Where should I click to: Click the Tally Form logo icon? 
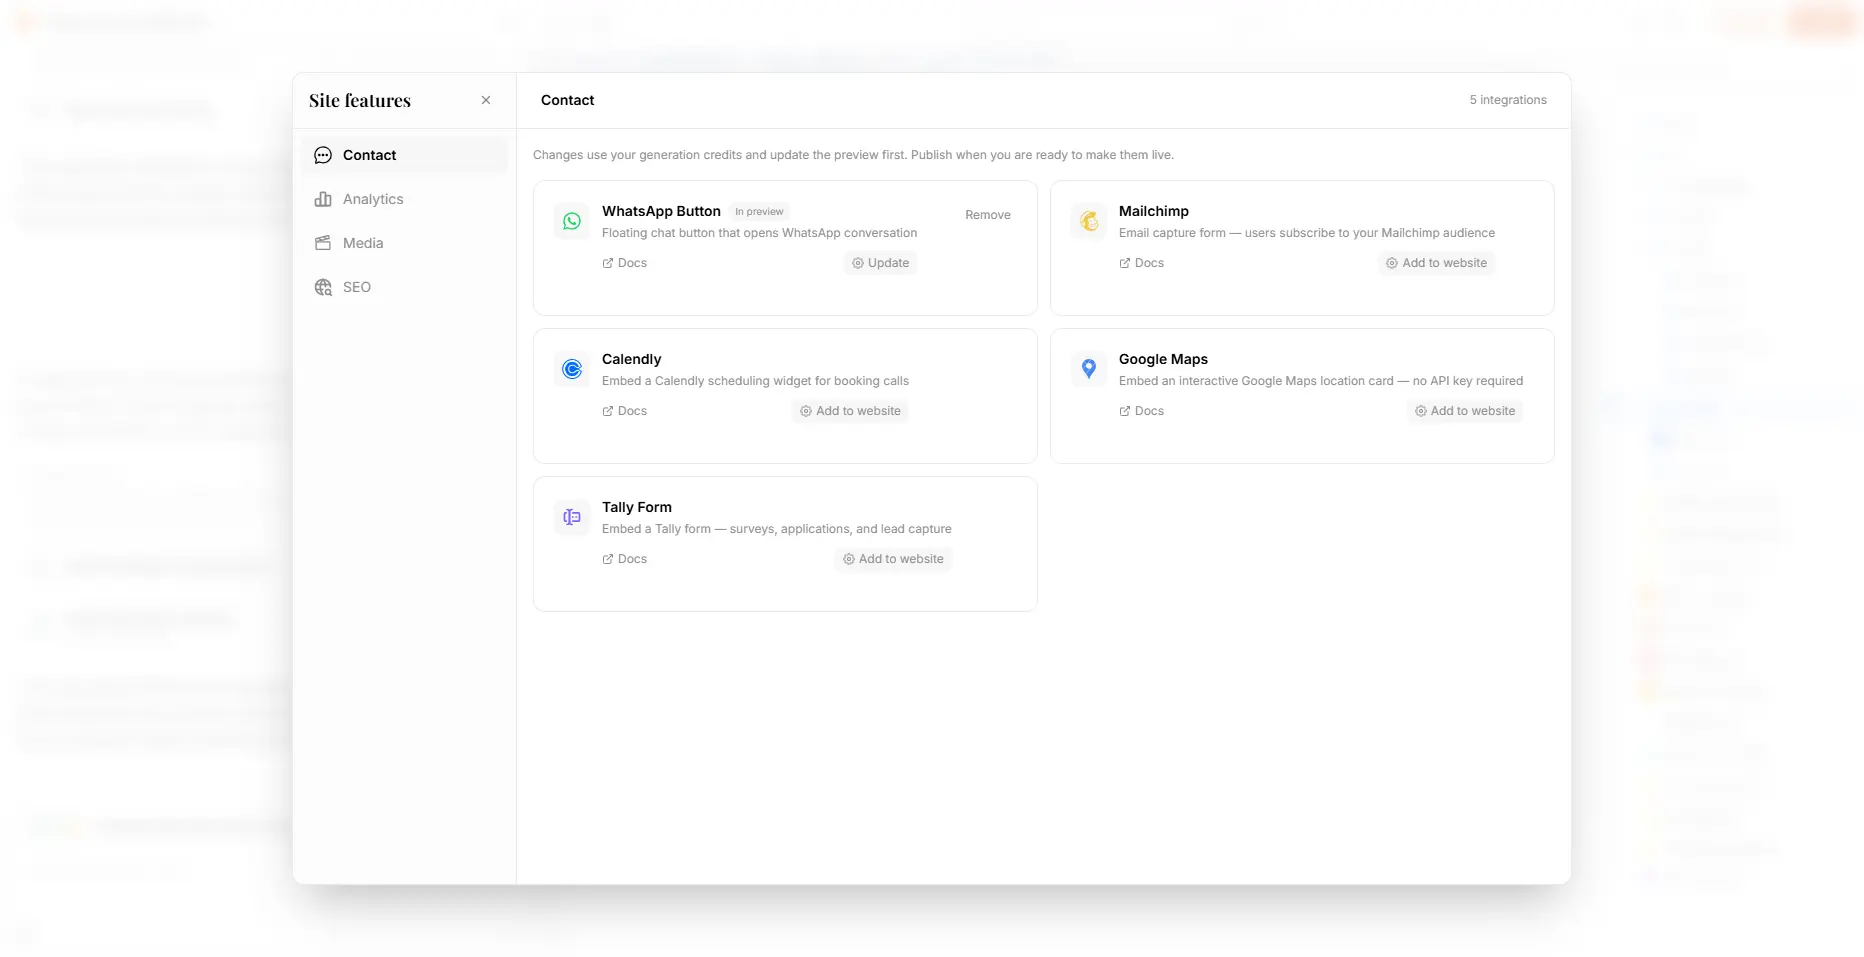coord(572,517)
